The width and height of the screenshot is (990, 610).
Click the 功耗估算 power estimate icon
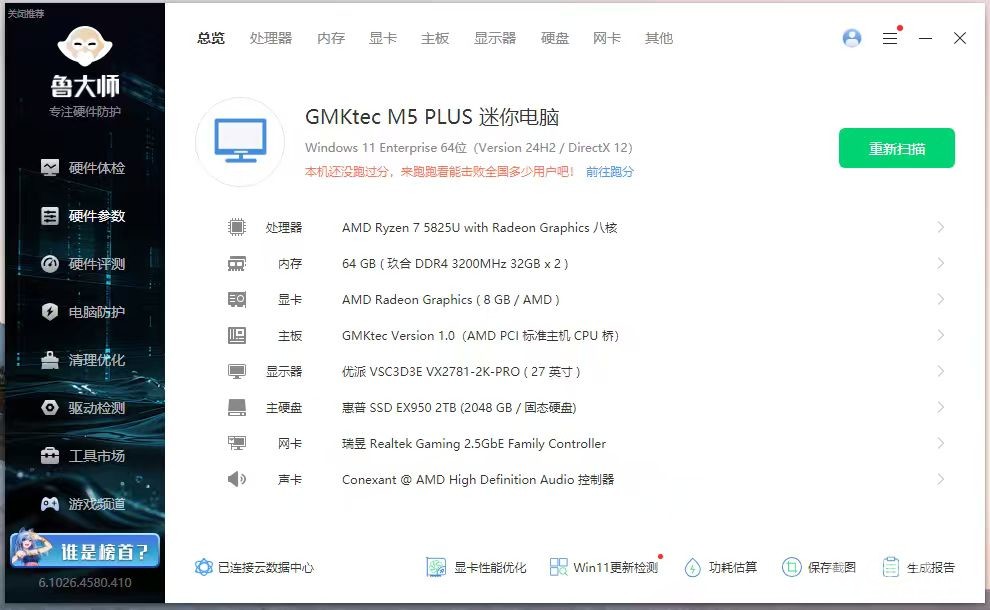pos(693,568)
